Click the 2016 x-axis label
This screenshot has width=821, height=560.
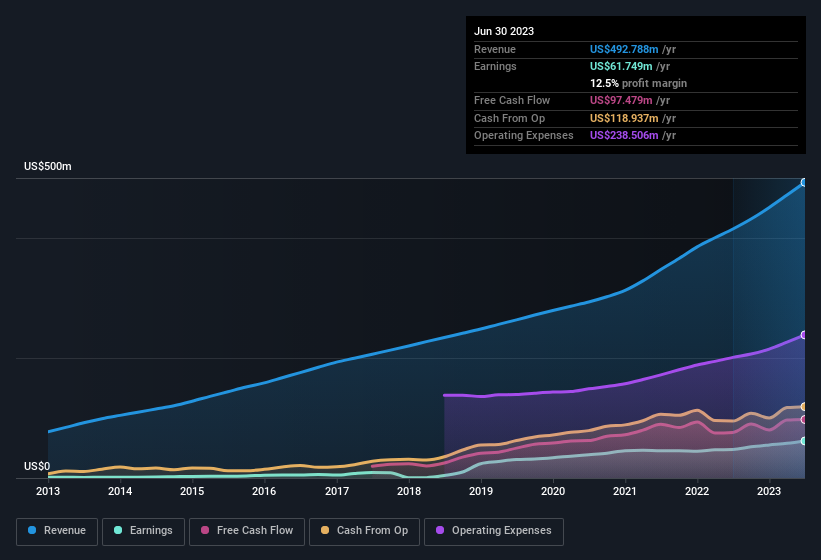pos(264,491)
